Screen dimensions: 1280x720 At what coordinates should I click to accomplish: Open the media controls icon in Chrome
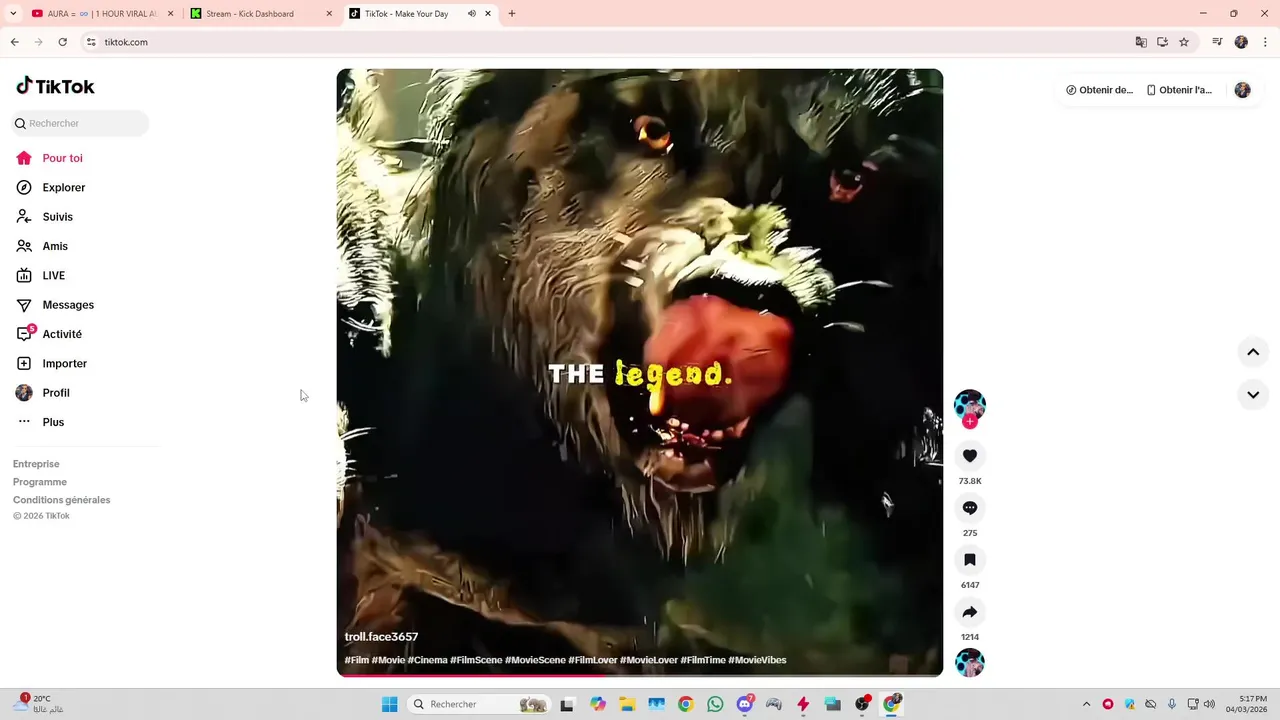(x=1217, y=42)
